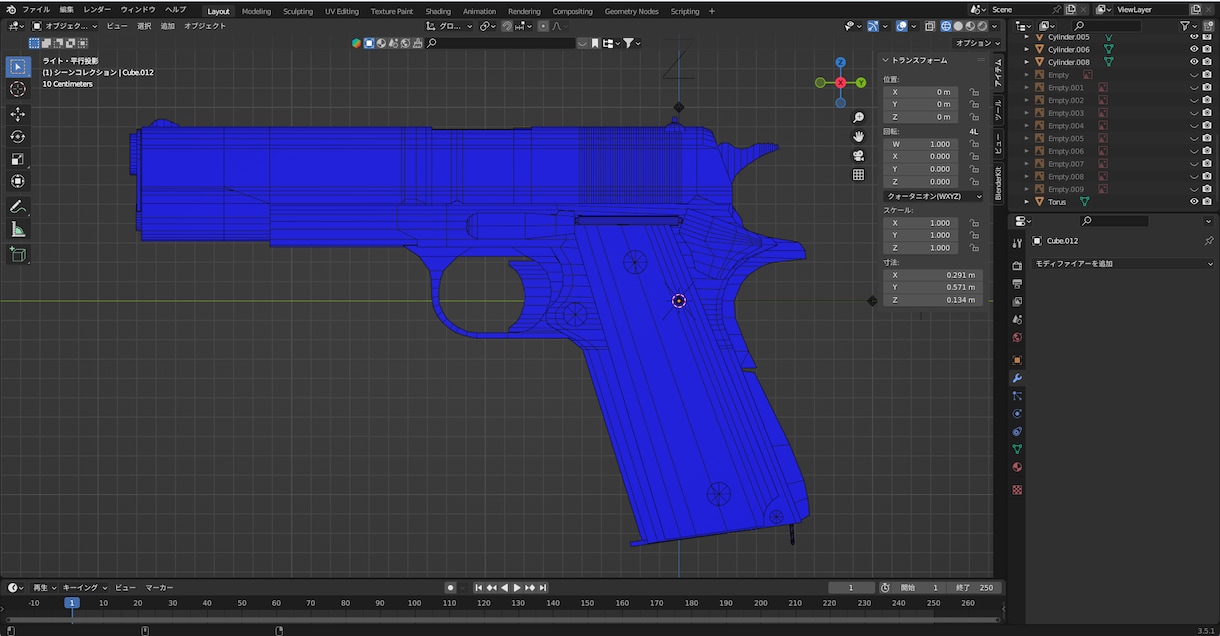This screenshot has width=1220, height=636.
Task: Select the Scale tool
Action: [x=18, y=159]
